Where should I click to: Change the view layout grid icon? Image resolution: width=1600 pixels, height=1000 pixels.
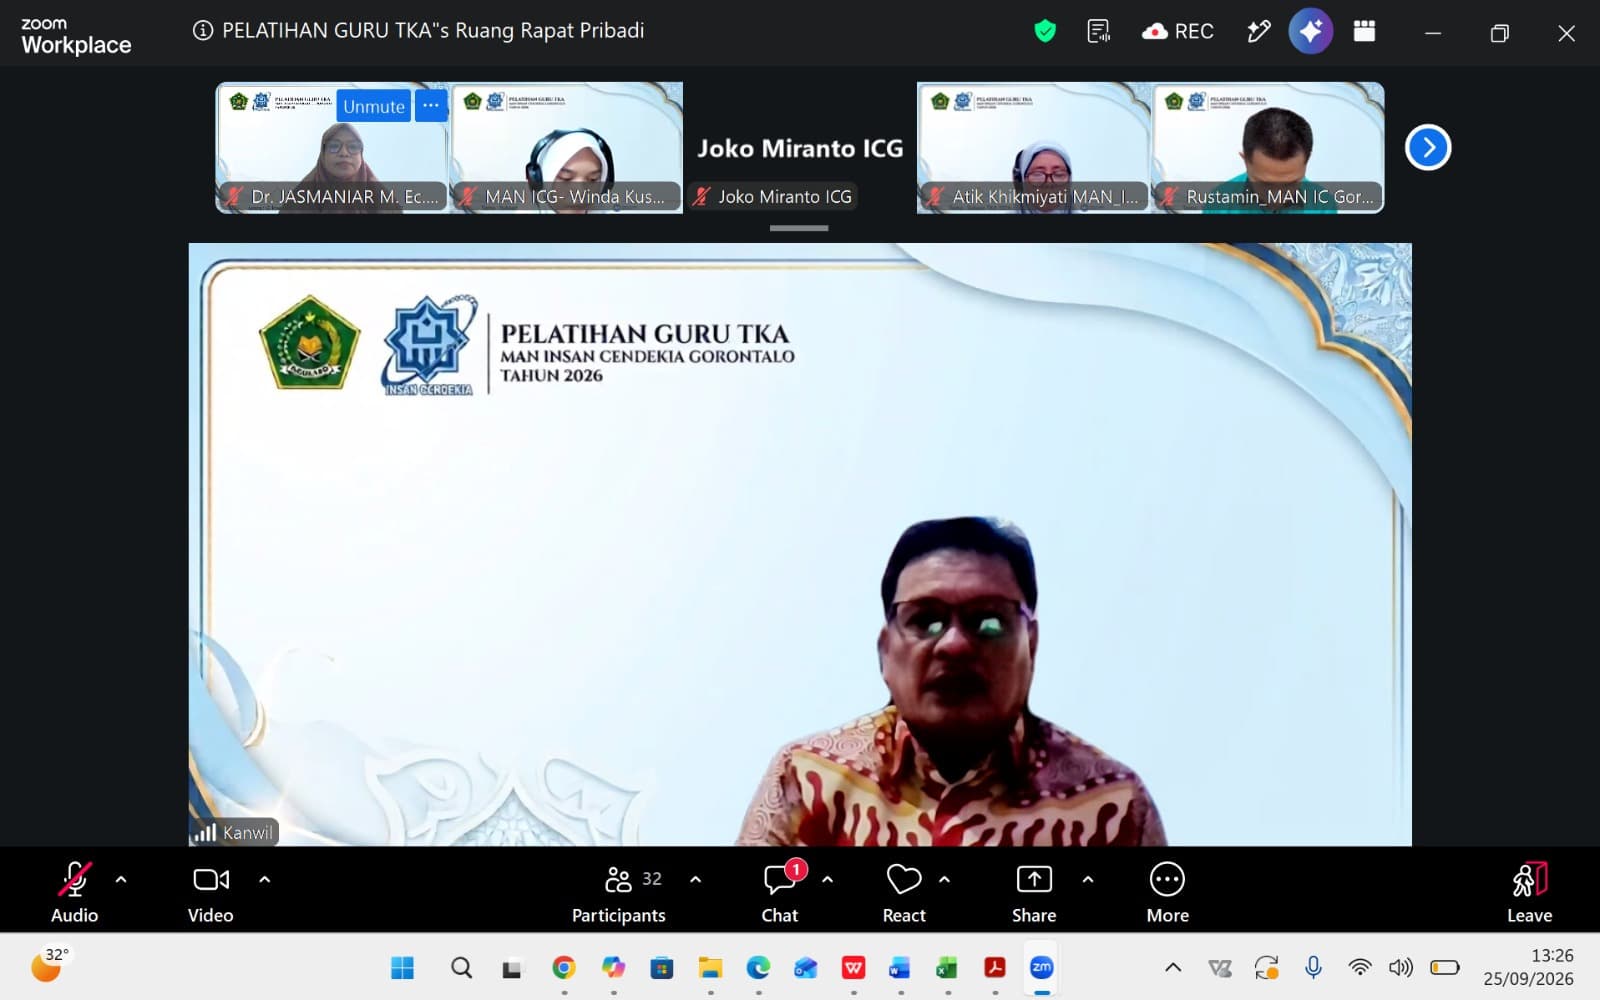(x=1364, y=32)
